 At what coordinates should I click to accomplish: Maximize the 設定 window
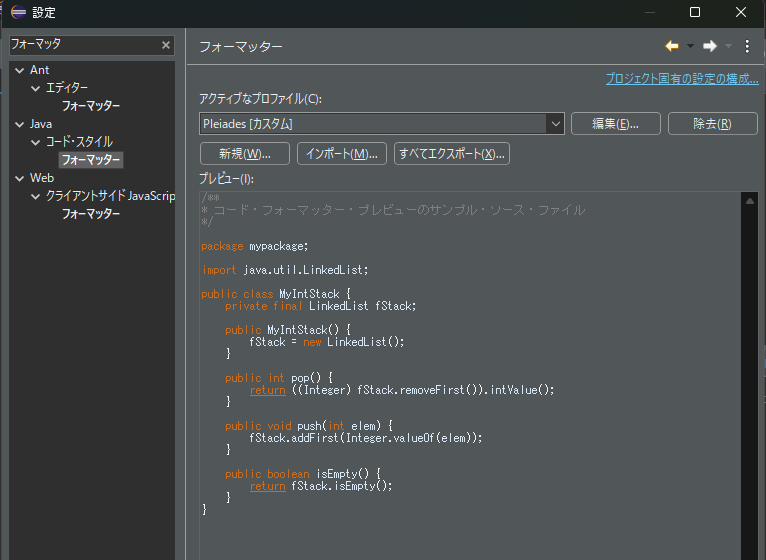695,13
